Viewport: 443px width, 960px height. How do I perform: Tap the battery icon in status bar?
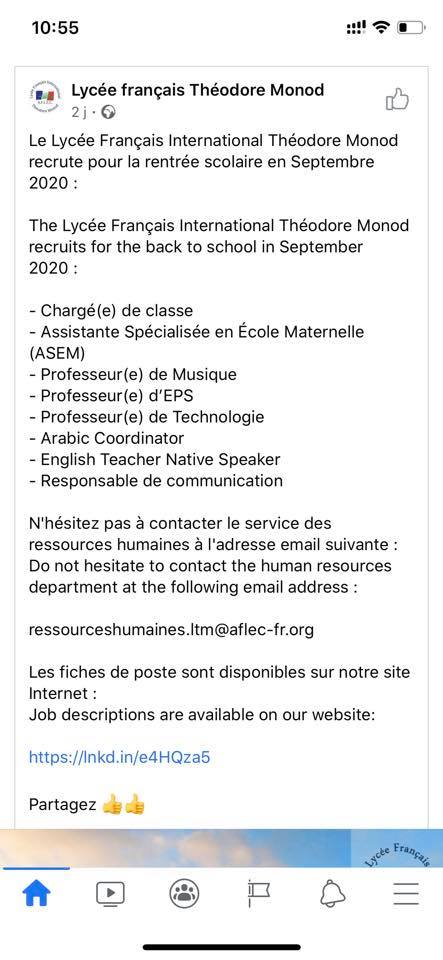(x=411, y=28)
